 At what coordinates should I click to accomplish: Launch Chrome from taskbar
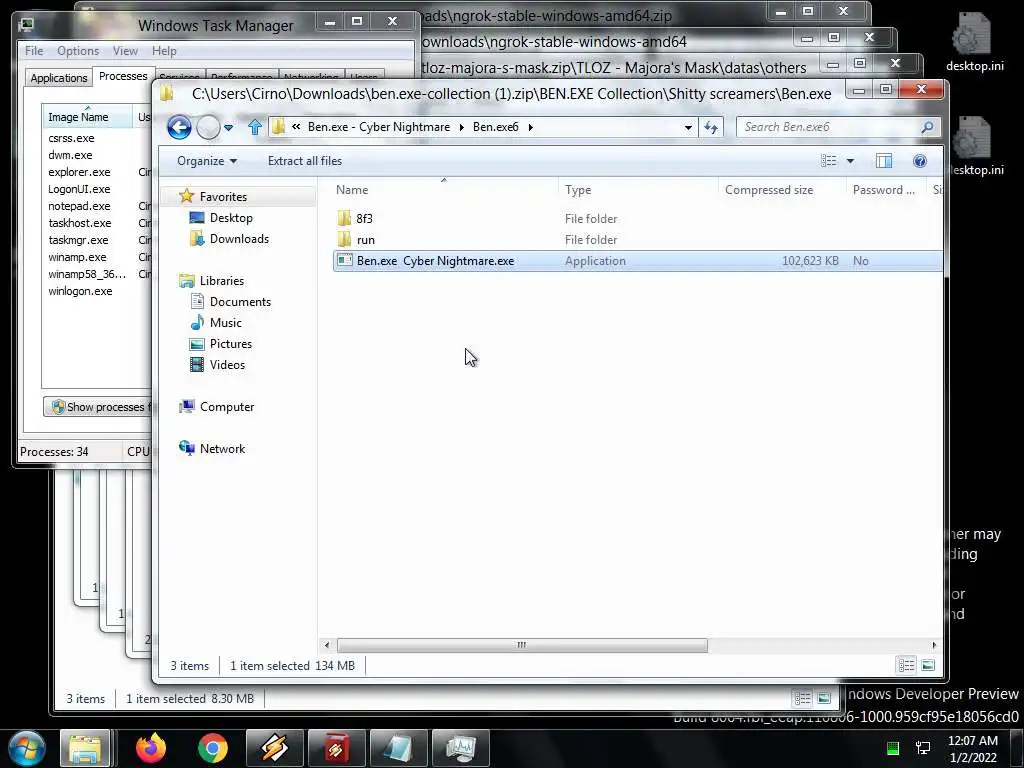click(x=212, y=748)
